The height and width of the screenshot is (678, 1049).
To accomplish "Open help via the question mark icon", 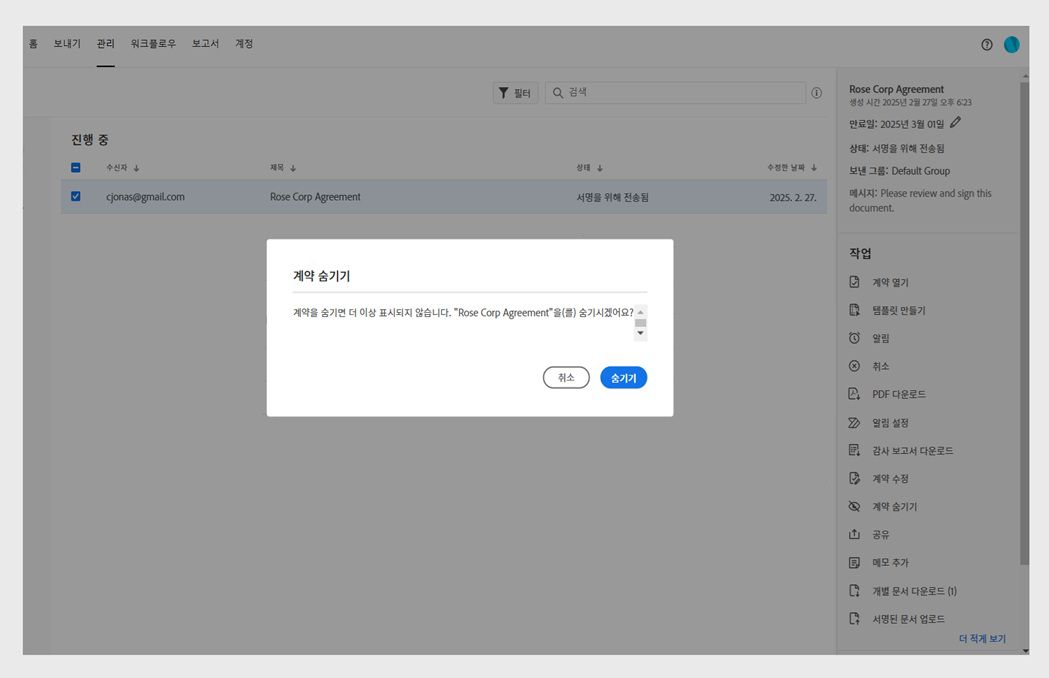I will (x=986, y=44).
